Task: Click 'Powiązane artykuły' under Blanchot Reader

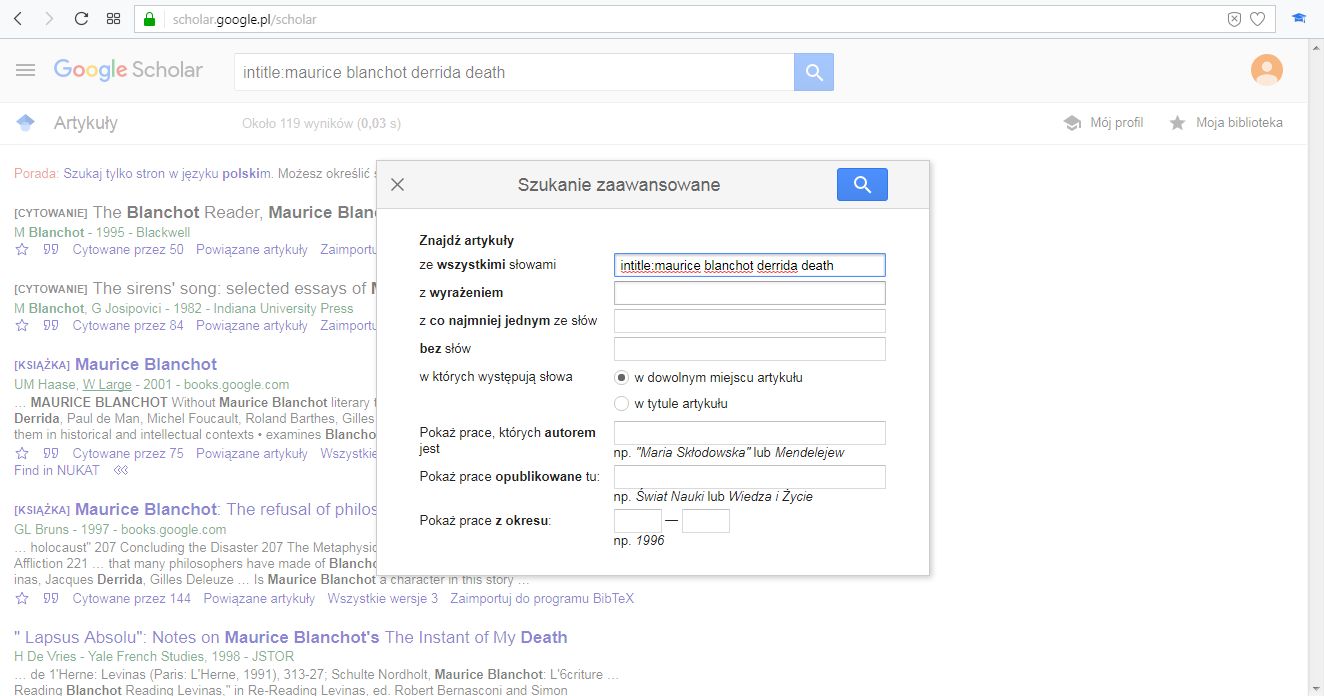Action: [x=252, y=249]
